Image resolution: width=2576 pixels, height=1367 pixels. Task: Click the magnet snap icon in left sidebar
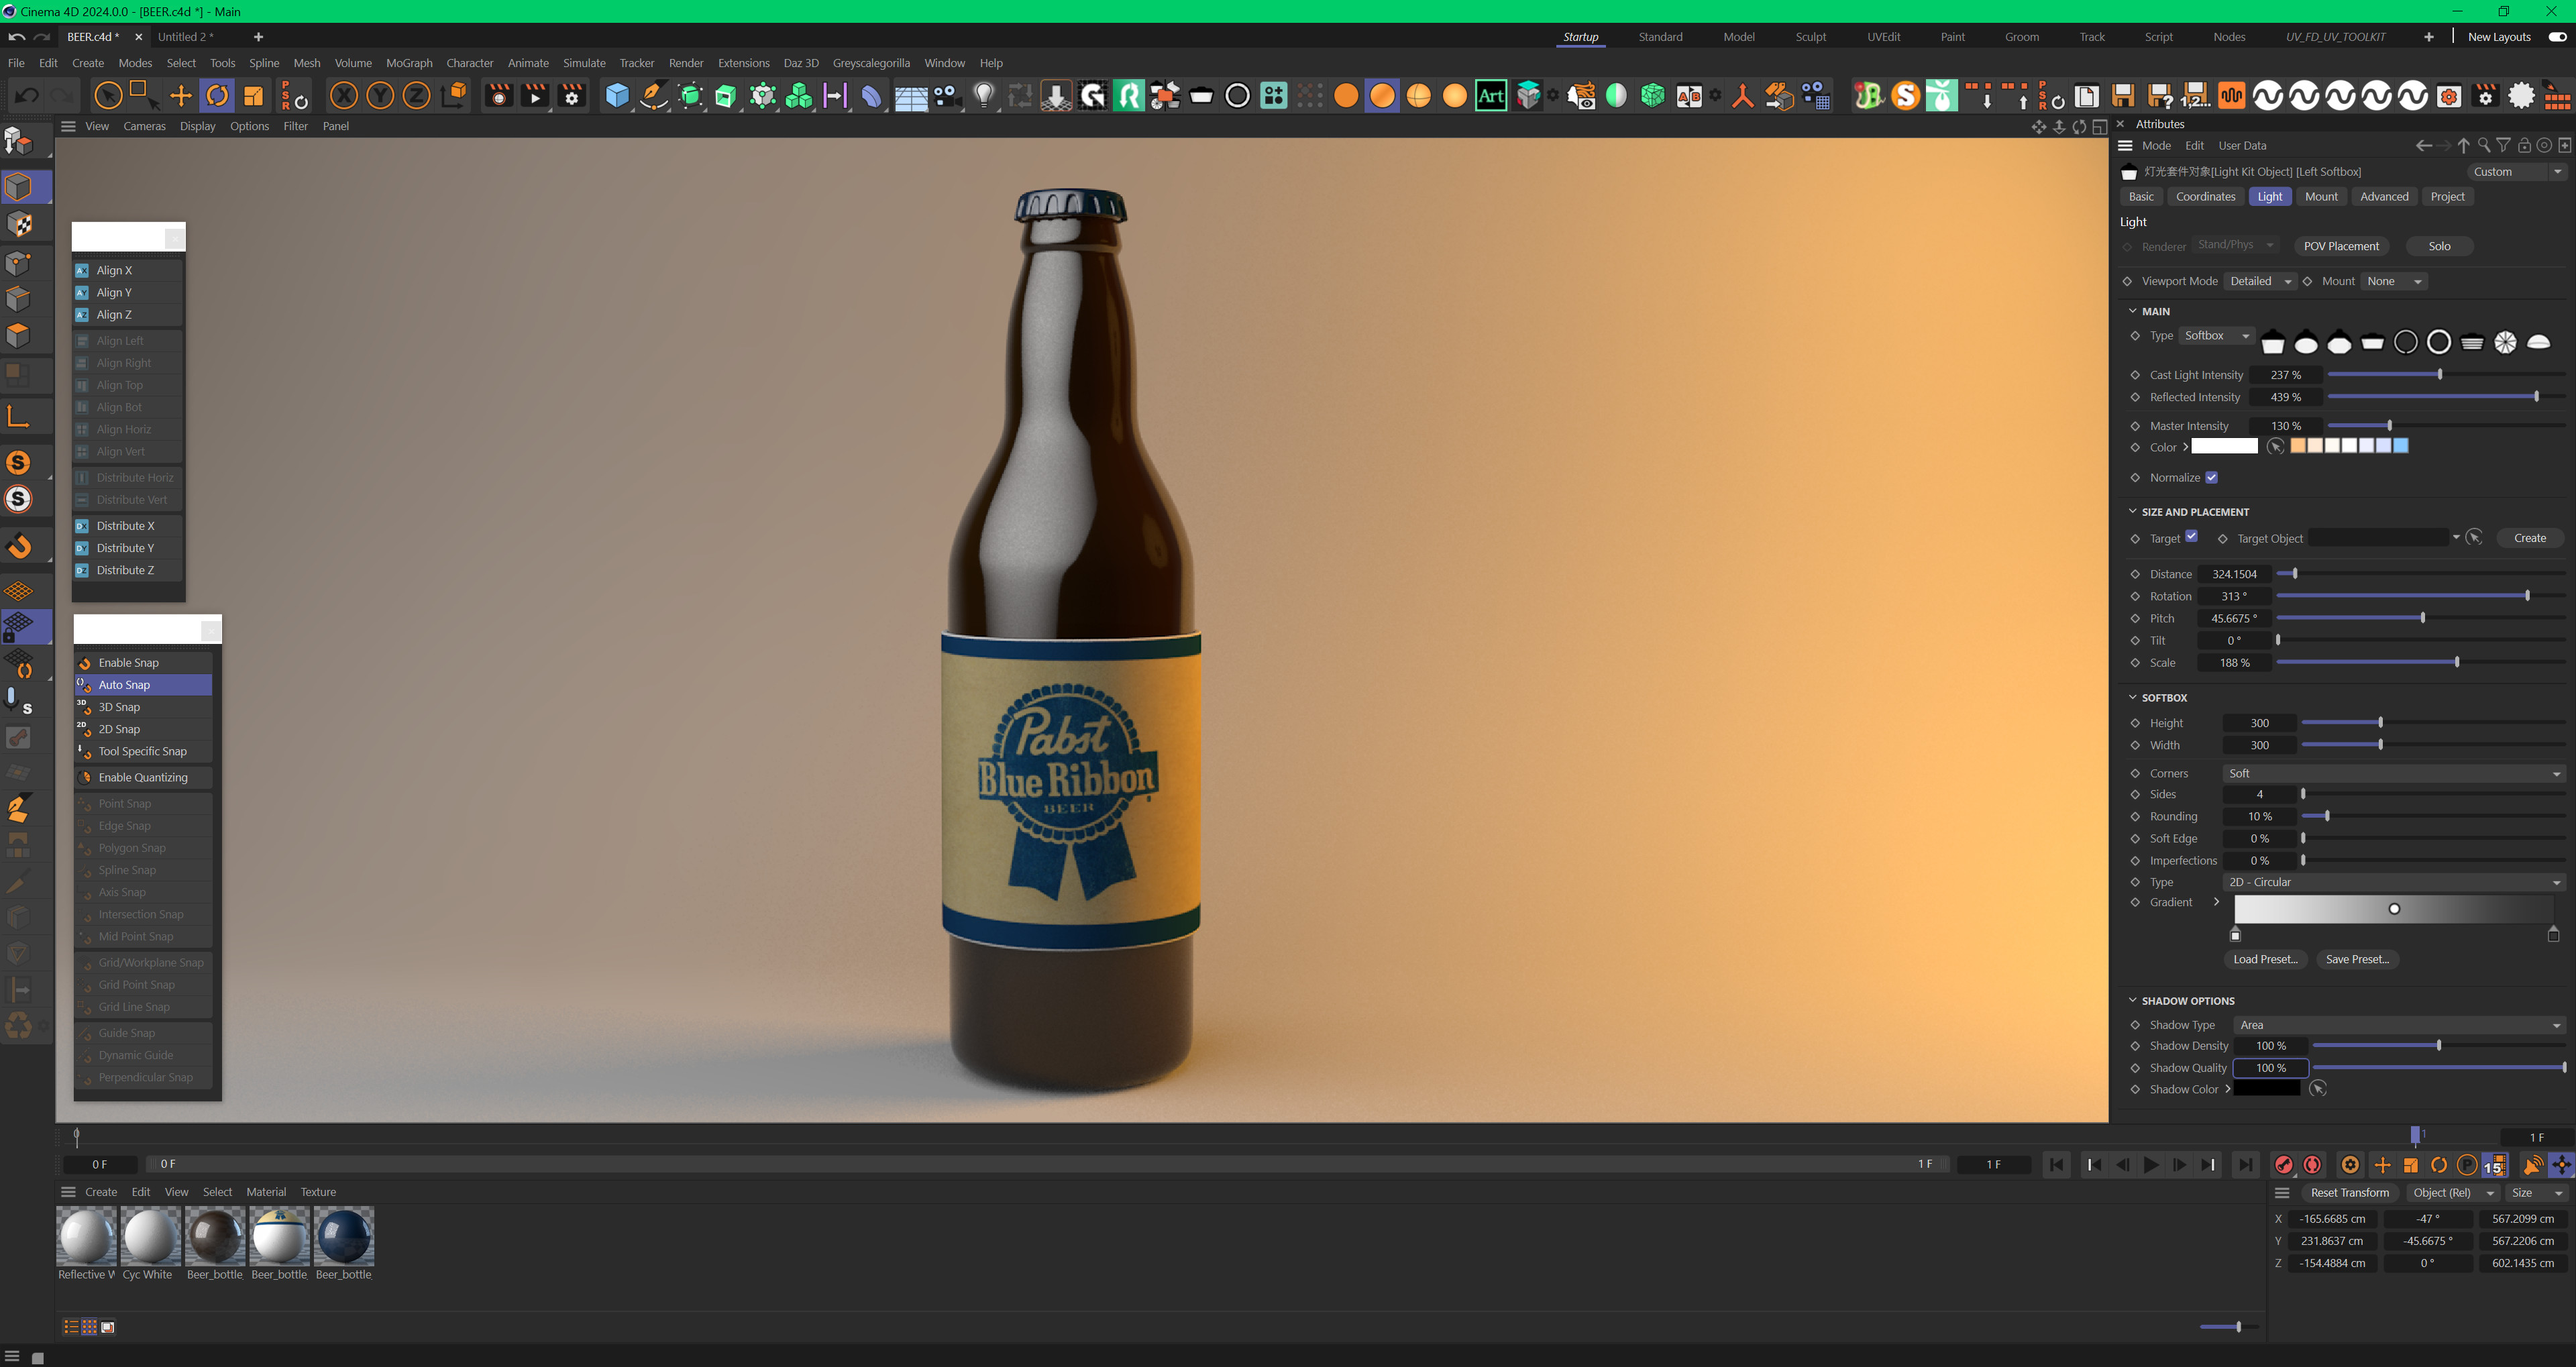[x=19, y=546]
